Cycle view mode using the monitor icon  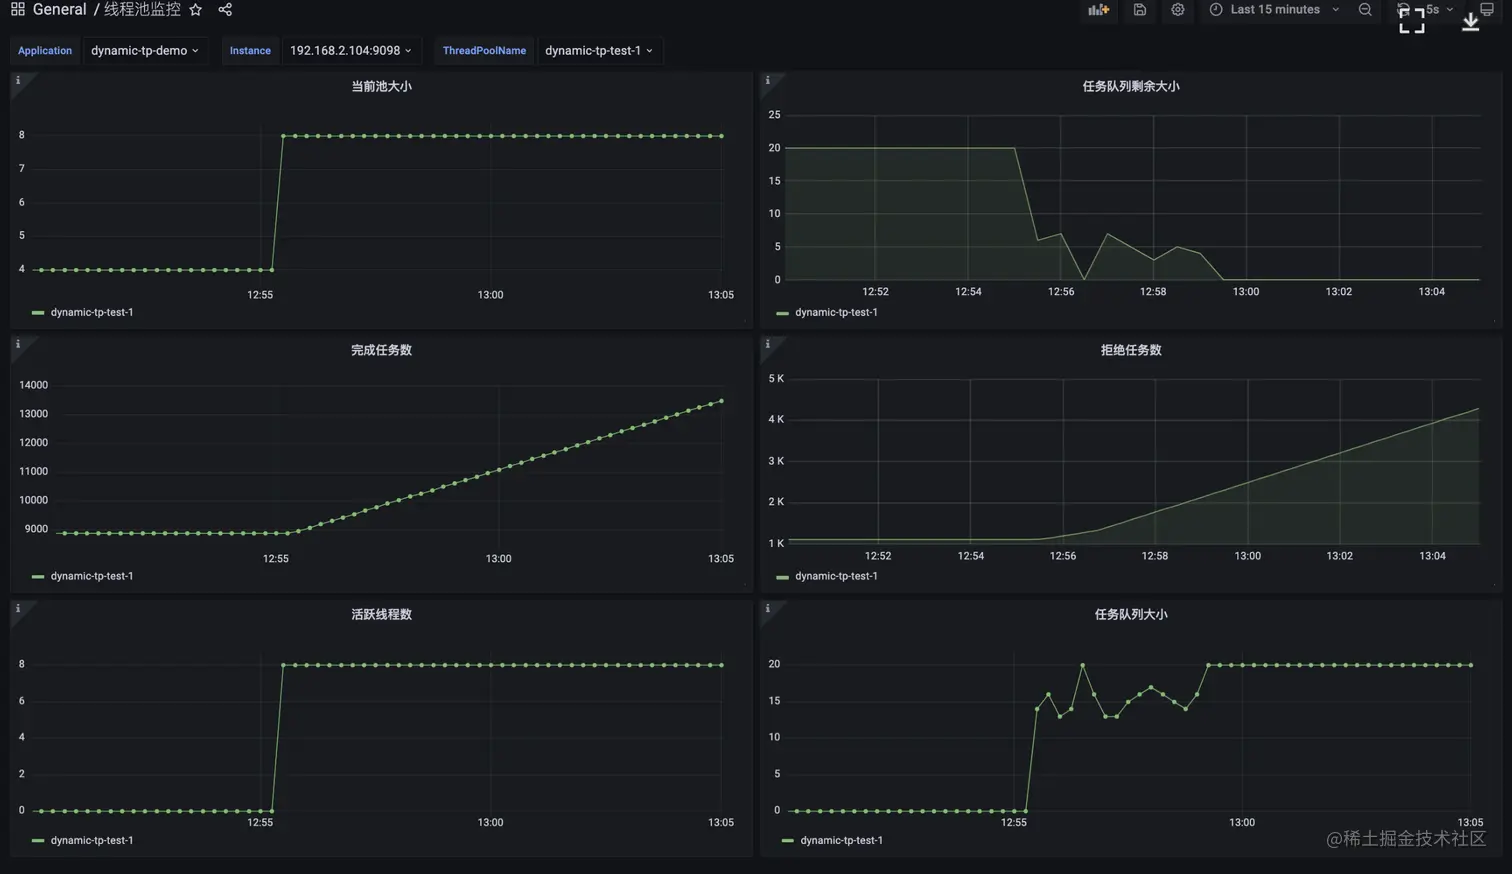[x=1487, y=9]
